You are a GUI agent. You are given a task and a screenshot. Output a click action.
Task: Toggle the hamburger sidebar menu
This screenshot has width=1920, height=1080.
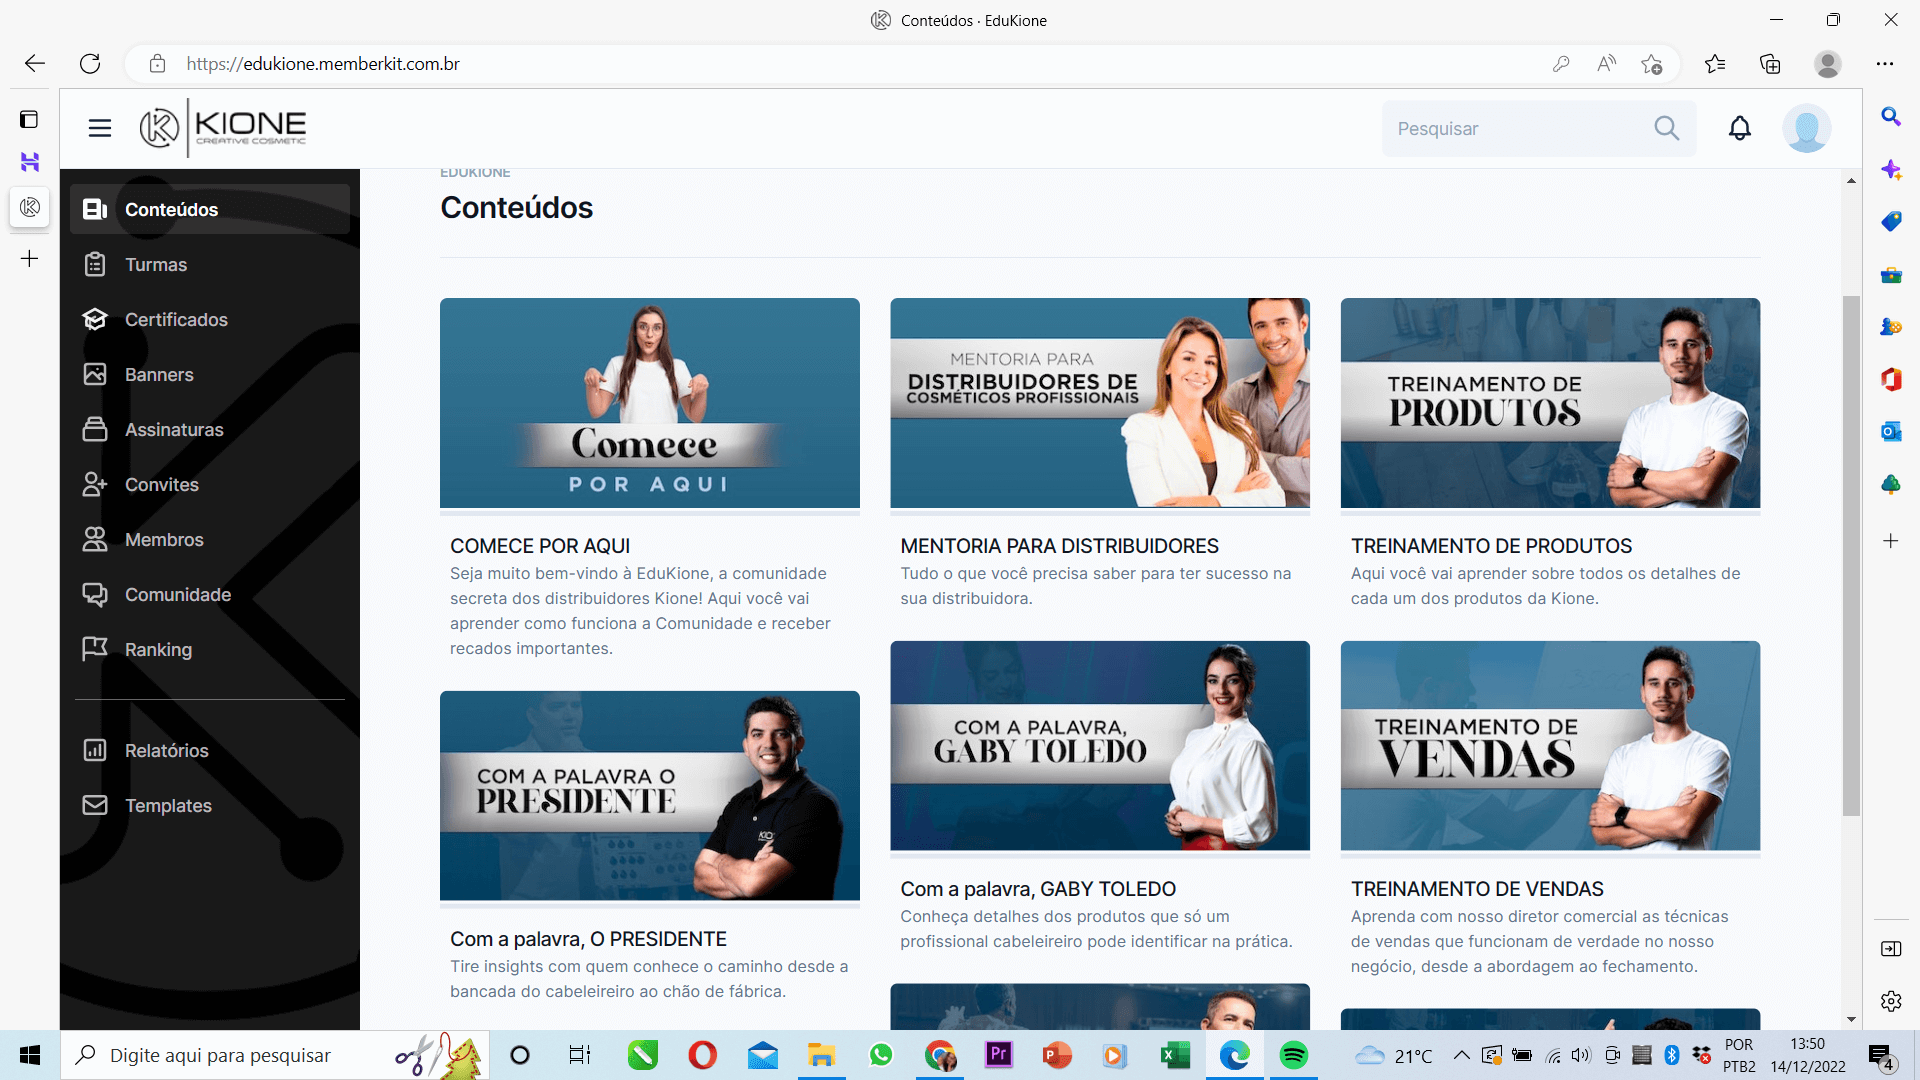99,128
